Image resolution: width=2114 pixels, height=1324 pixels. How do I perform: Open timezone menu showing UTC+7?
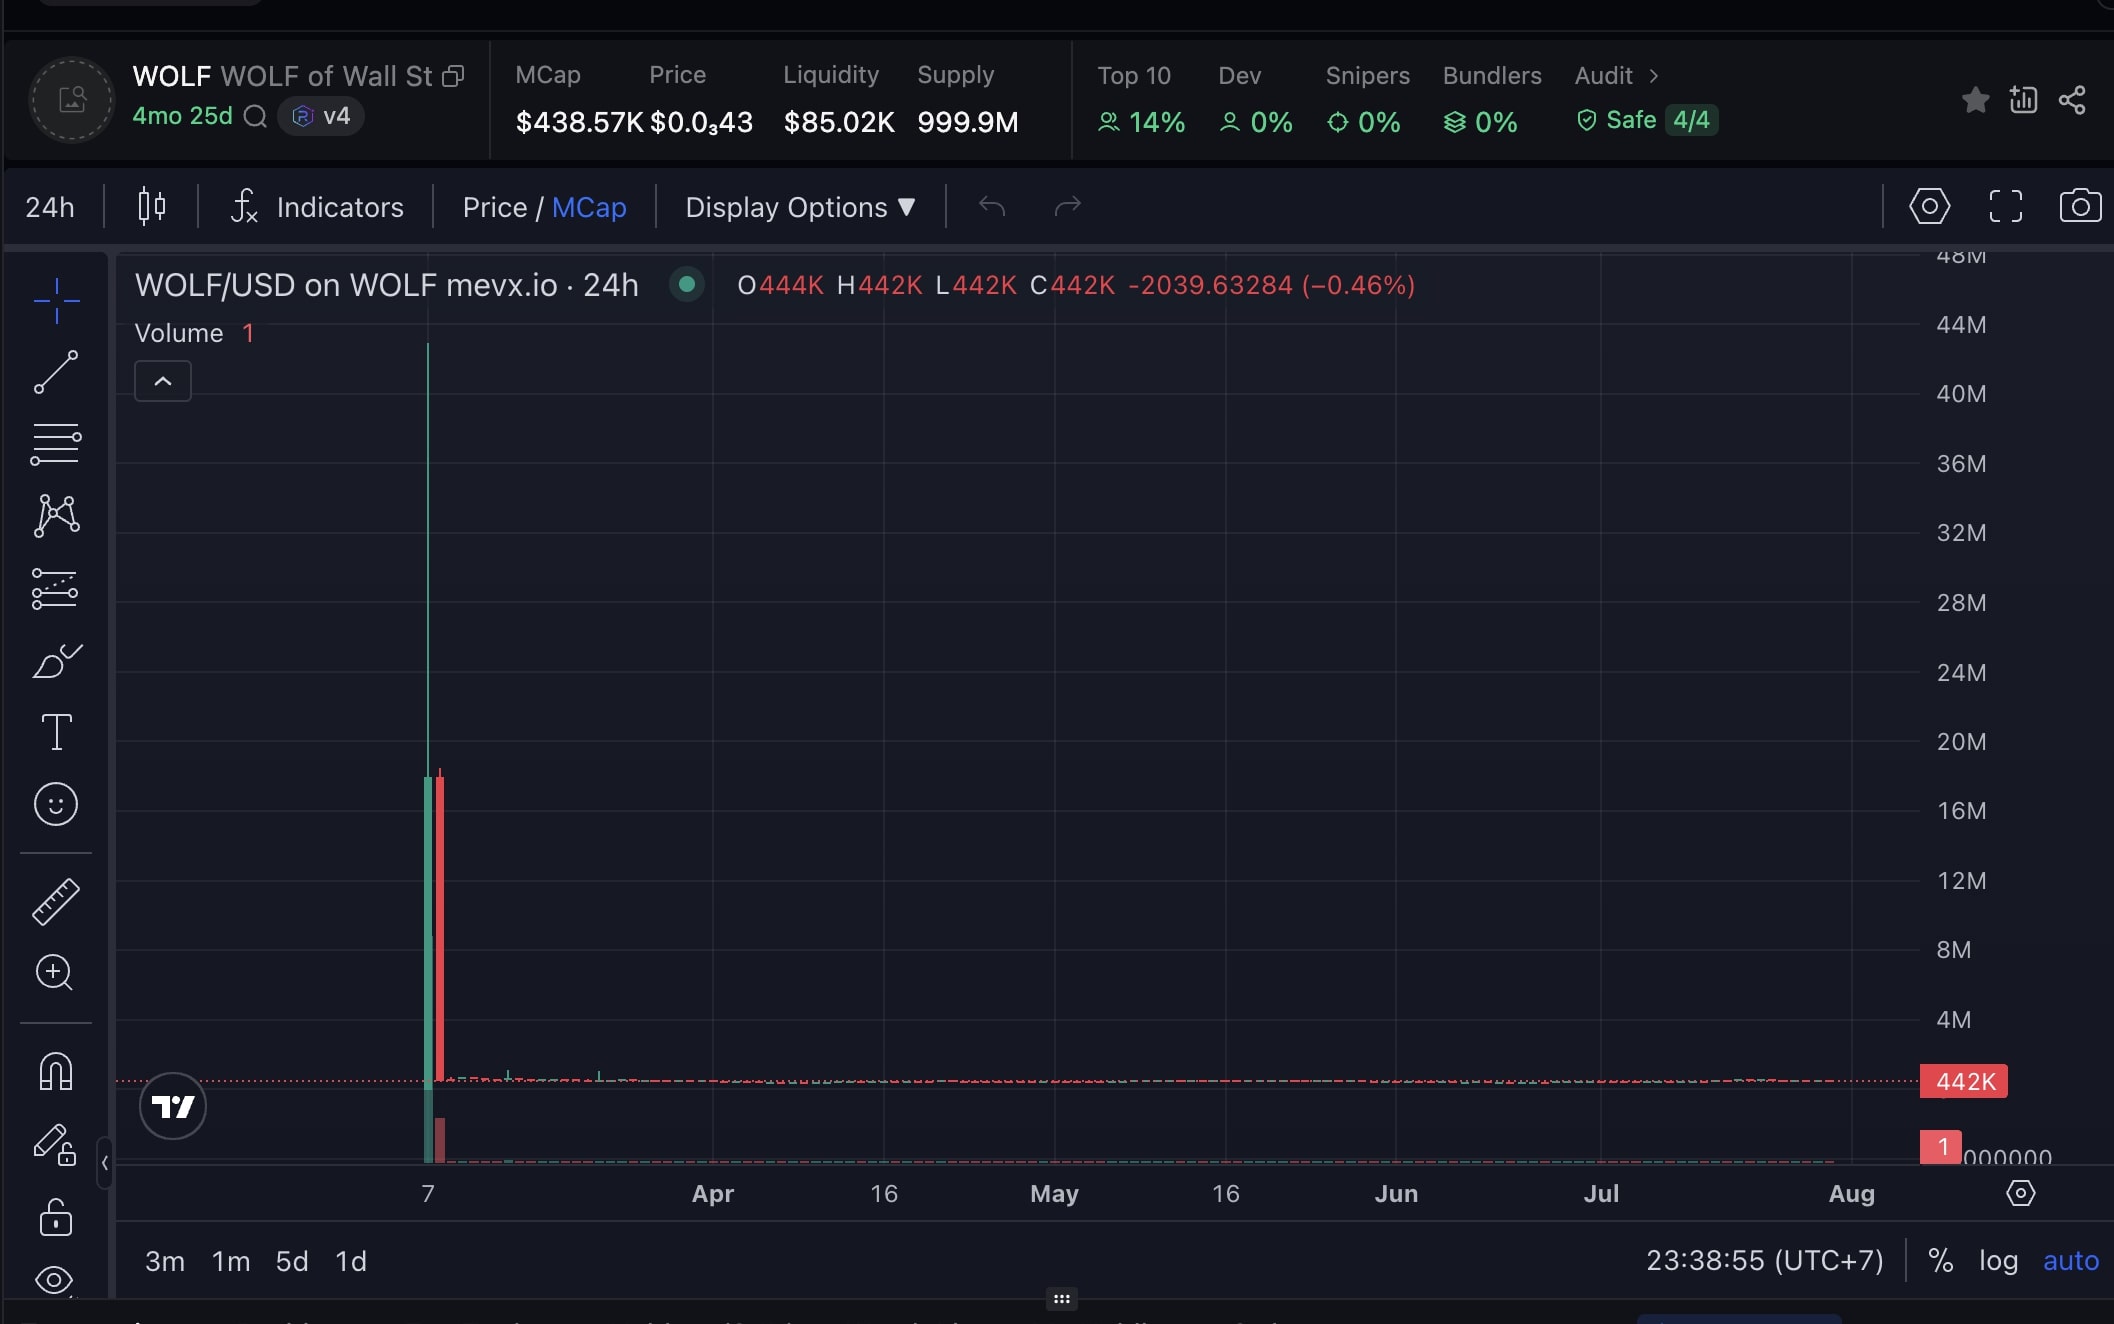(x=1765, y=1260)
